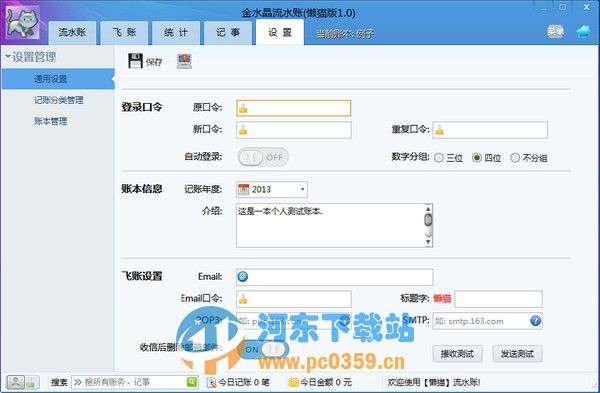Viewport: 600px width, 393px height.
Task: Switch to the 飞账 tab
Action: pyautogui.click(x=124, y=33)
